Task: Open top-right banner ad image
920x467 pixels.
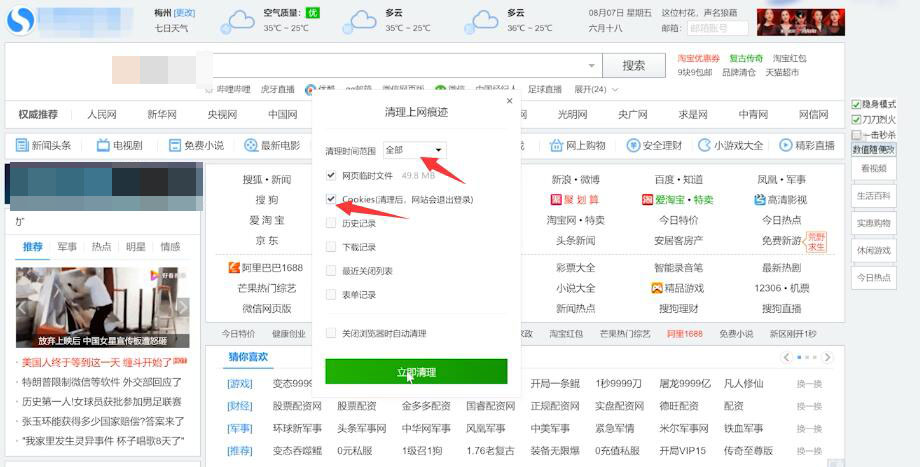Action: [800, 22]
